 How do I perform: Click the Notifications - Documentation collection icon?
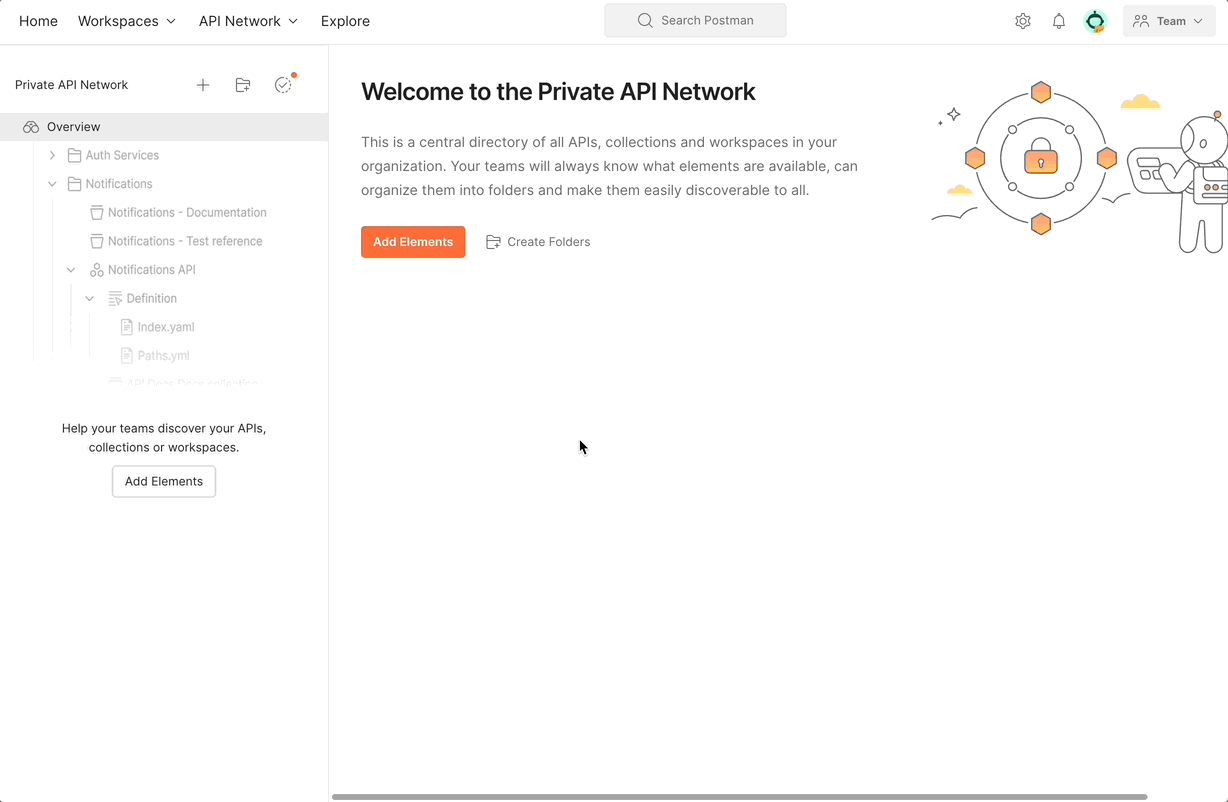(96, 212)
